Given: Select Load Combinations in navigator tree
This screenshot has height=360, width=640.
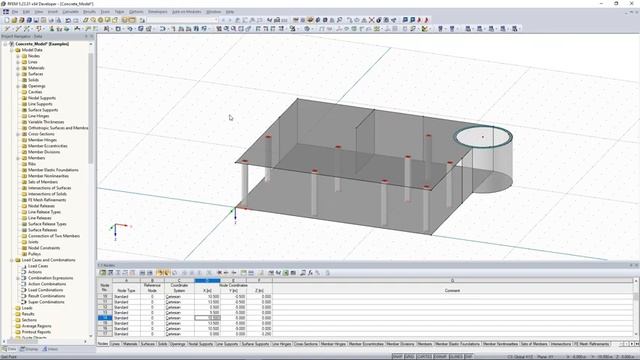Looking at the screenshot, I should tap(45, 290).
